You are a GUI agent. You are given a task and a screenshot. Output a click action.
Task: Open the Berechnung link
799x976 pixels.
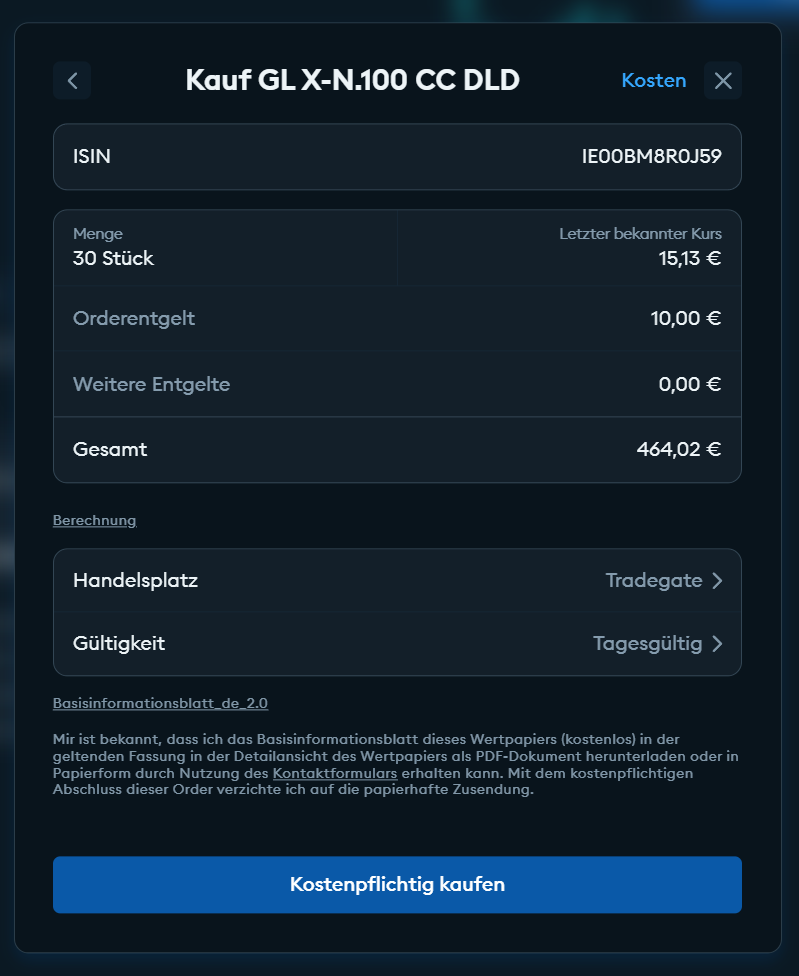94,521
